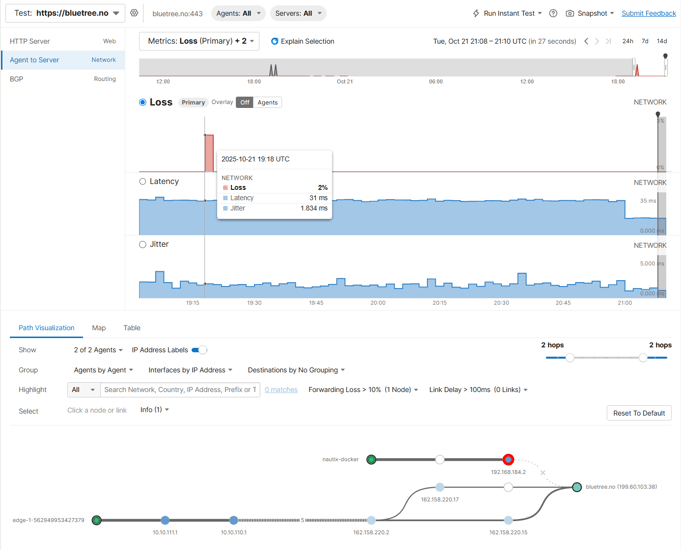
Task: Click the Search Network, Country, IP field
Action: click(180, 390)
